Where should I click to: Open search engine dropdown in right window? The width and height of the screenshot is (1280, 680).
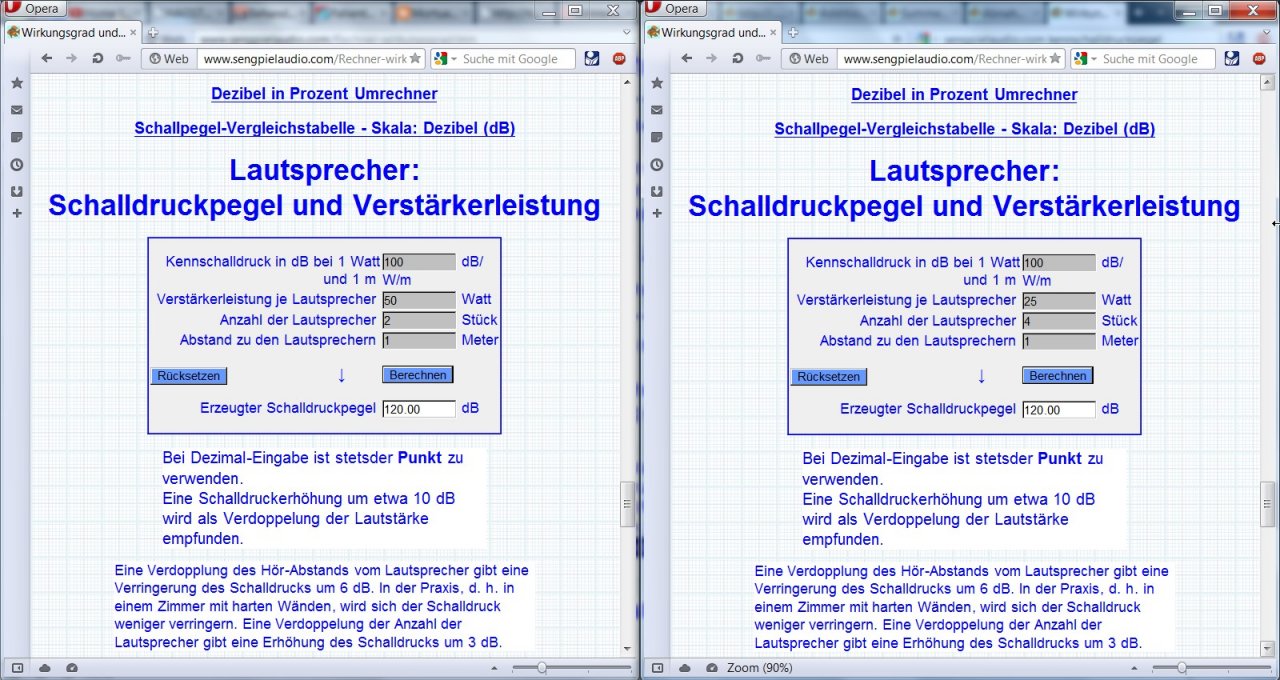coord(1086,59)
